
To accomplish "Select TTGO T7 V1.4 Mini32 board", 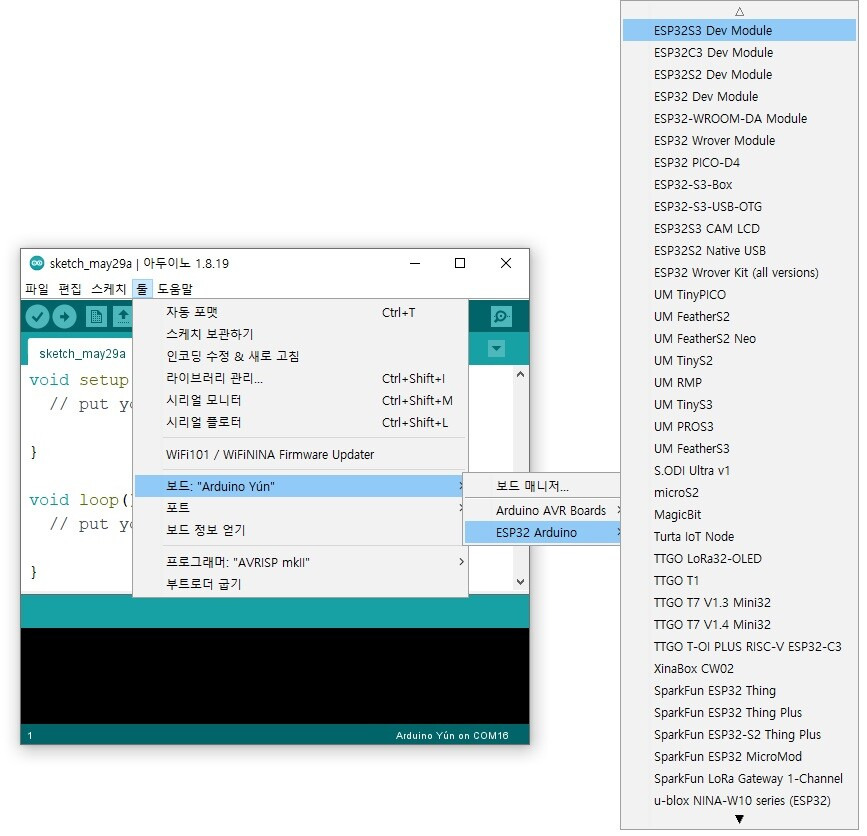I will [x=739, y=625].
